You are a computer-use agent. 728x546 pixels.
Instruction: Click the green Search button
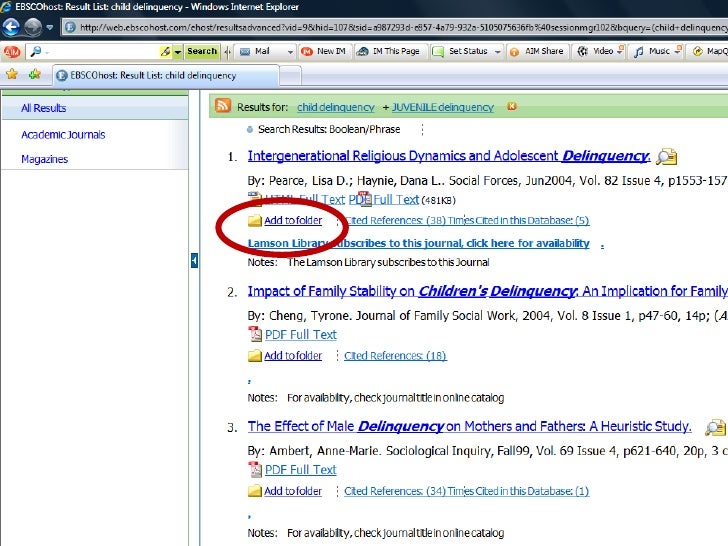pyautogui.click(x=202, y=51)
